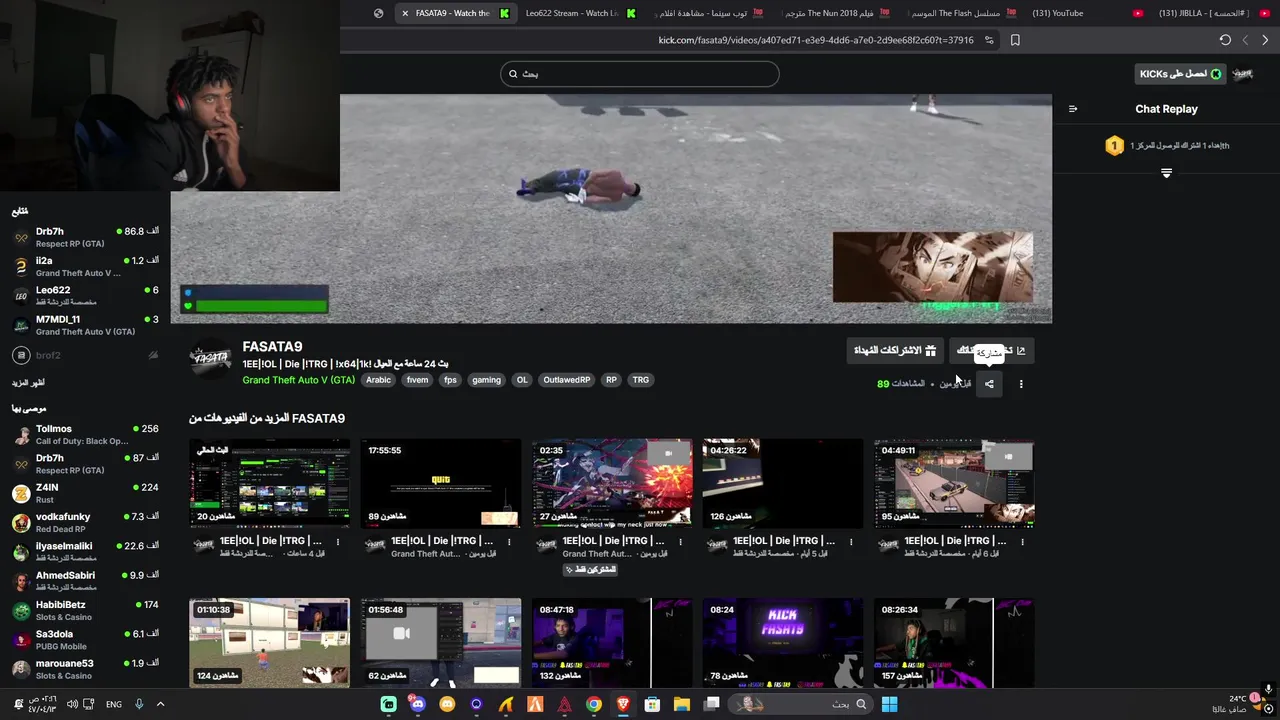The width and height of the screenshot is (1280, 720).
Task: Open ilyaselmaliki channel in sidebar
Action: click(x=85, y=552)
